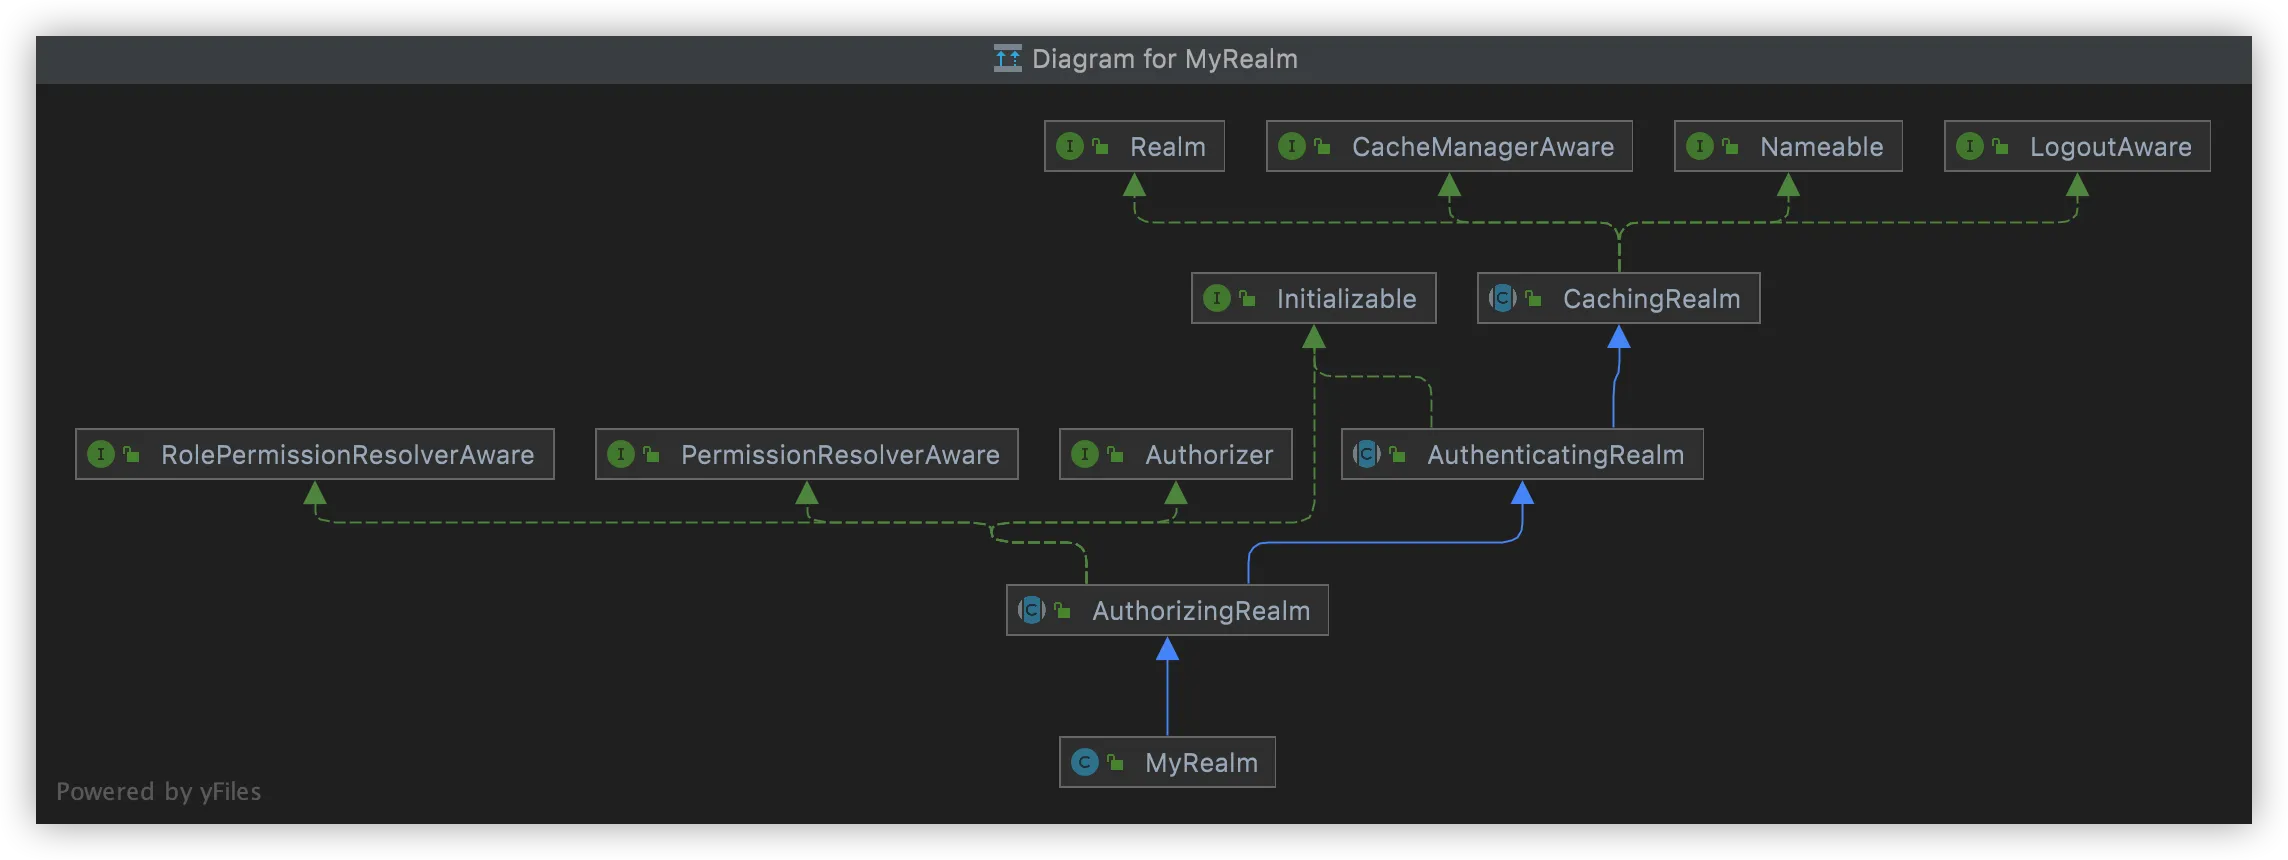Click abstract class icon on AuthorizingRealm
The image size is (2288, 860).
(1031, 611)
